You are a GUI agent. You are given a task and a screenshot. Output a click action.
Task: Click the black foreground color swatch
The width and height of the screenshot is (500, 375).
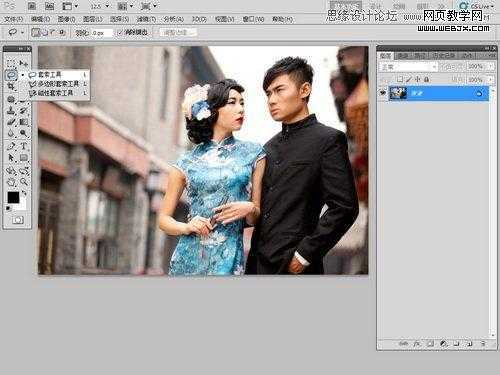13,197
